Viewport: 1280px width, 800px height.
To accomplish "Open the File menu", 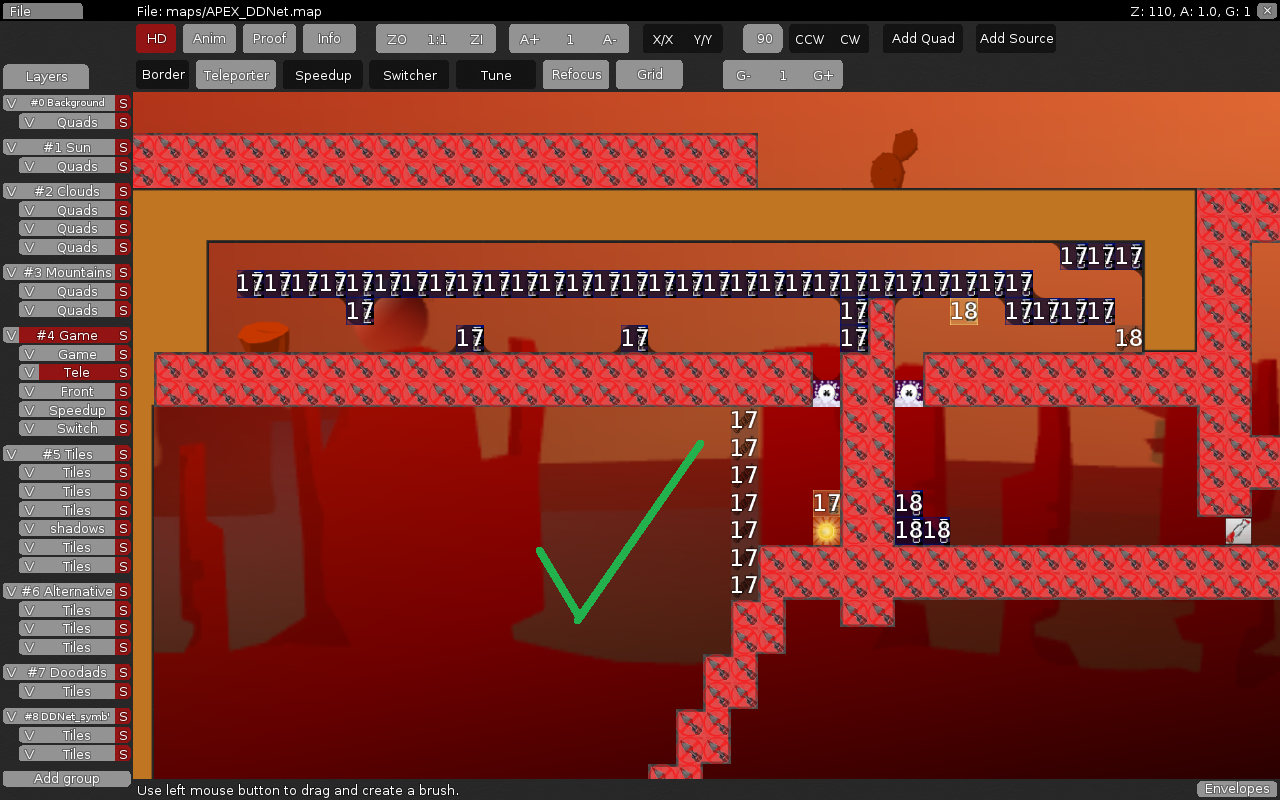I will click(x=44, y=11).
